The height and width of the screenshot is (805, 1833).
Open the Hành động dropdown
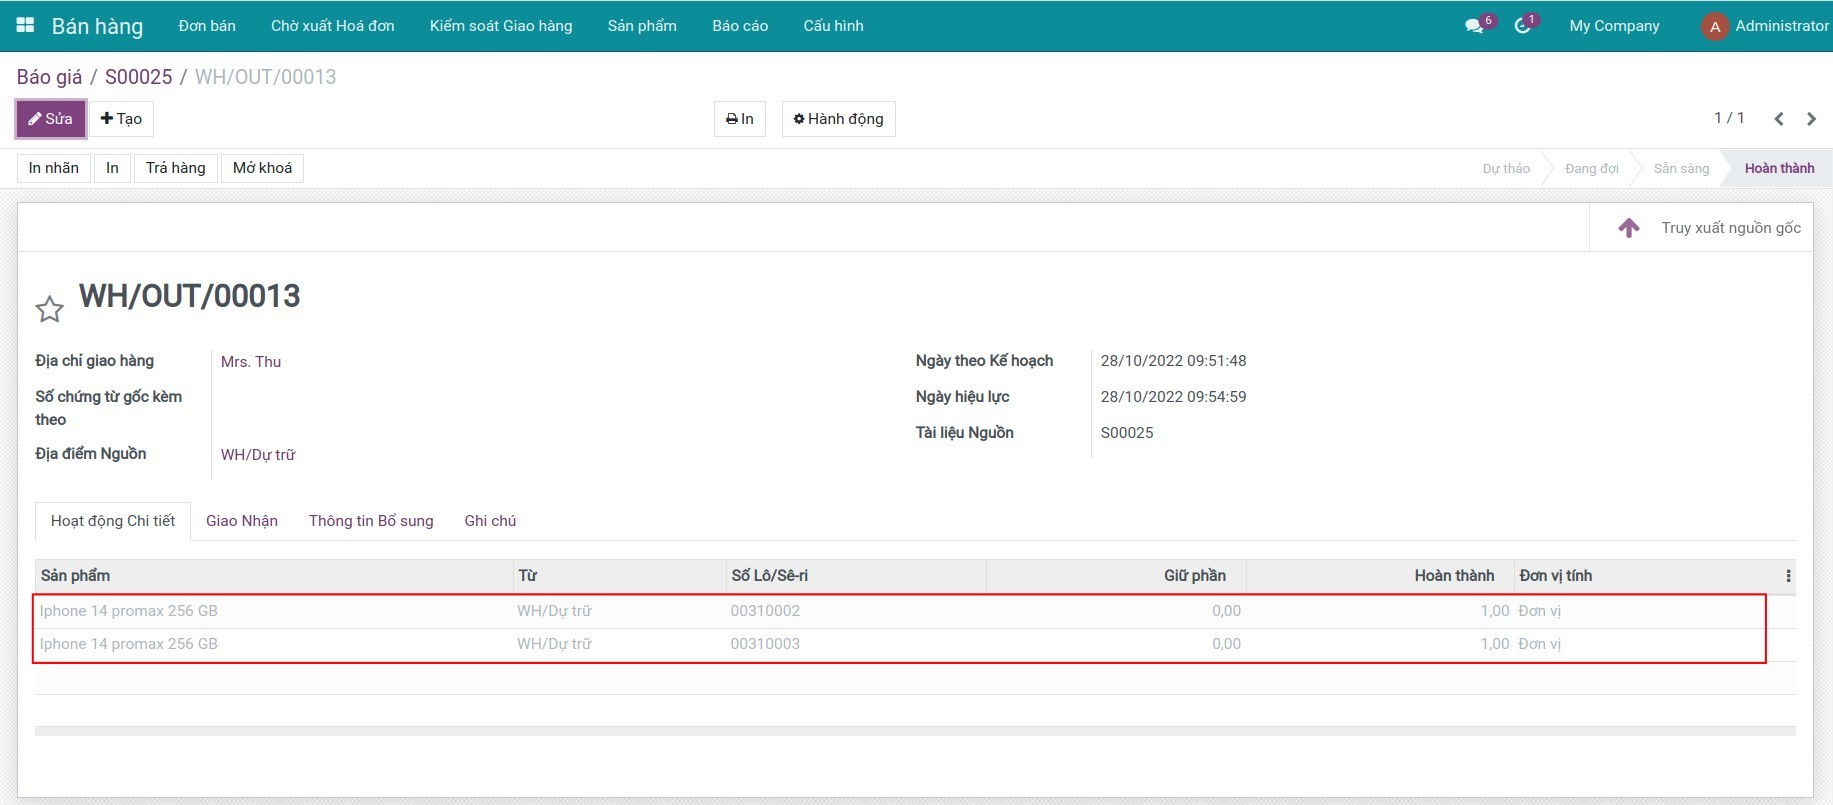click(x=838, y=119)
